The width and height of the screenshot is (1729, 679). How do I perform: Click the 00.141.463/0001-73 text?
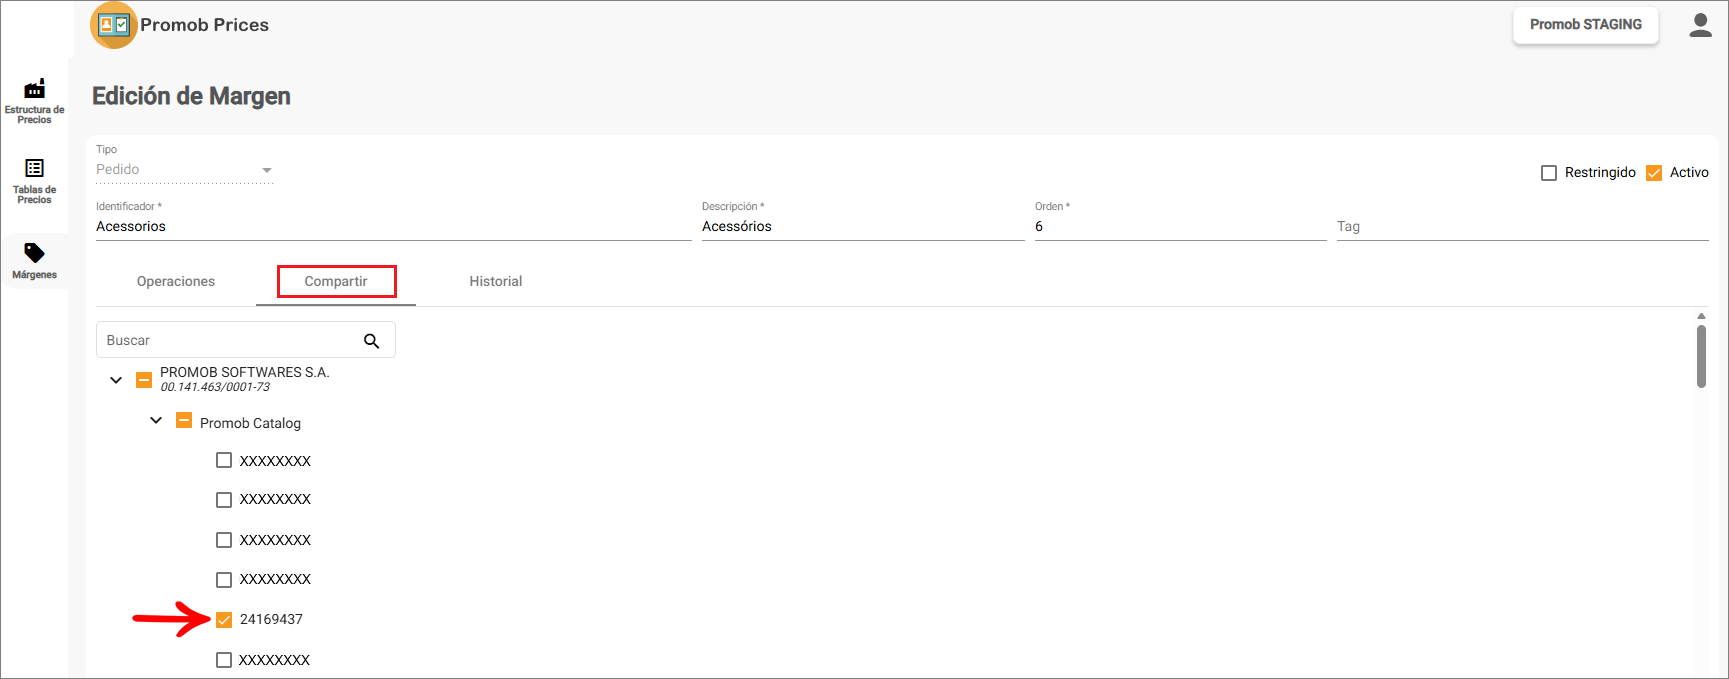(x=215, y=387)
